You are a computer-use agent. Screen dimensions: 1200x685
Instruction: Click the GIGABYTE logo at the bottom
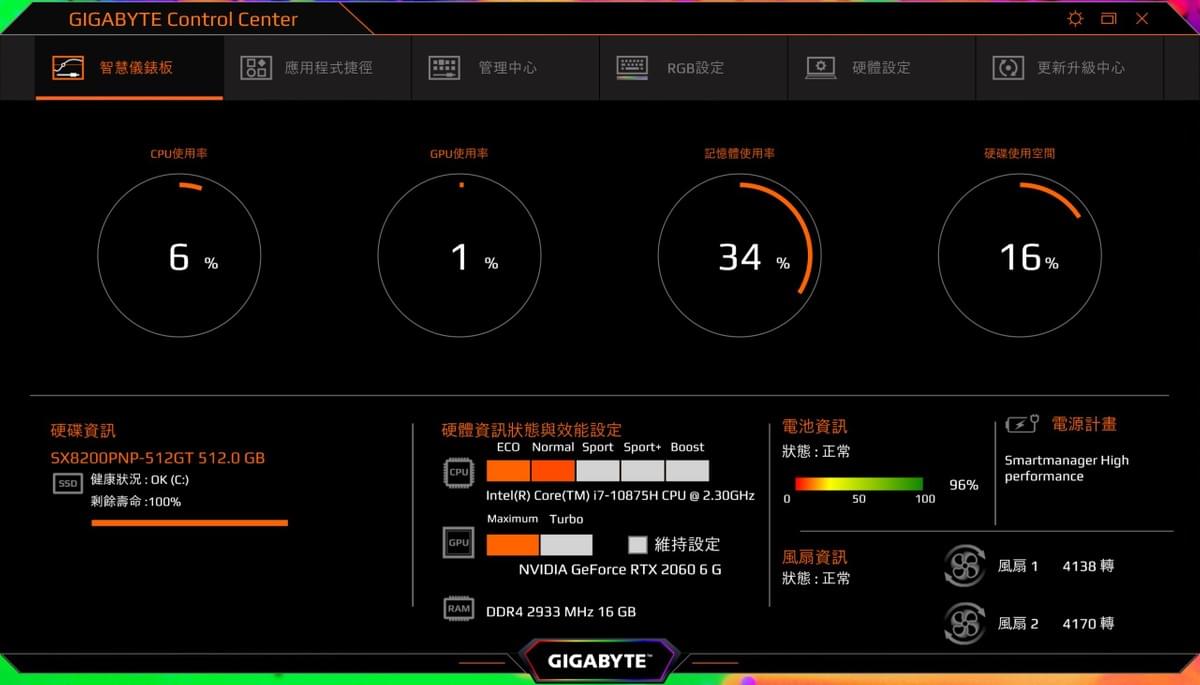pyautogui.click(x=599, y=661)
